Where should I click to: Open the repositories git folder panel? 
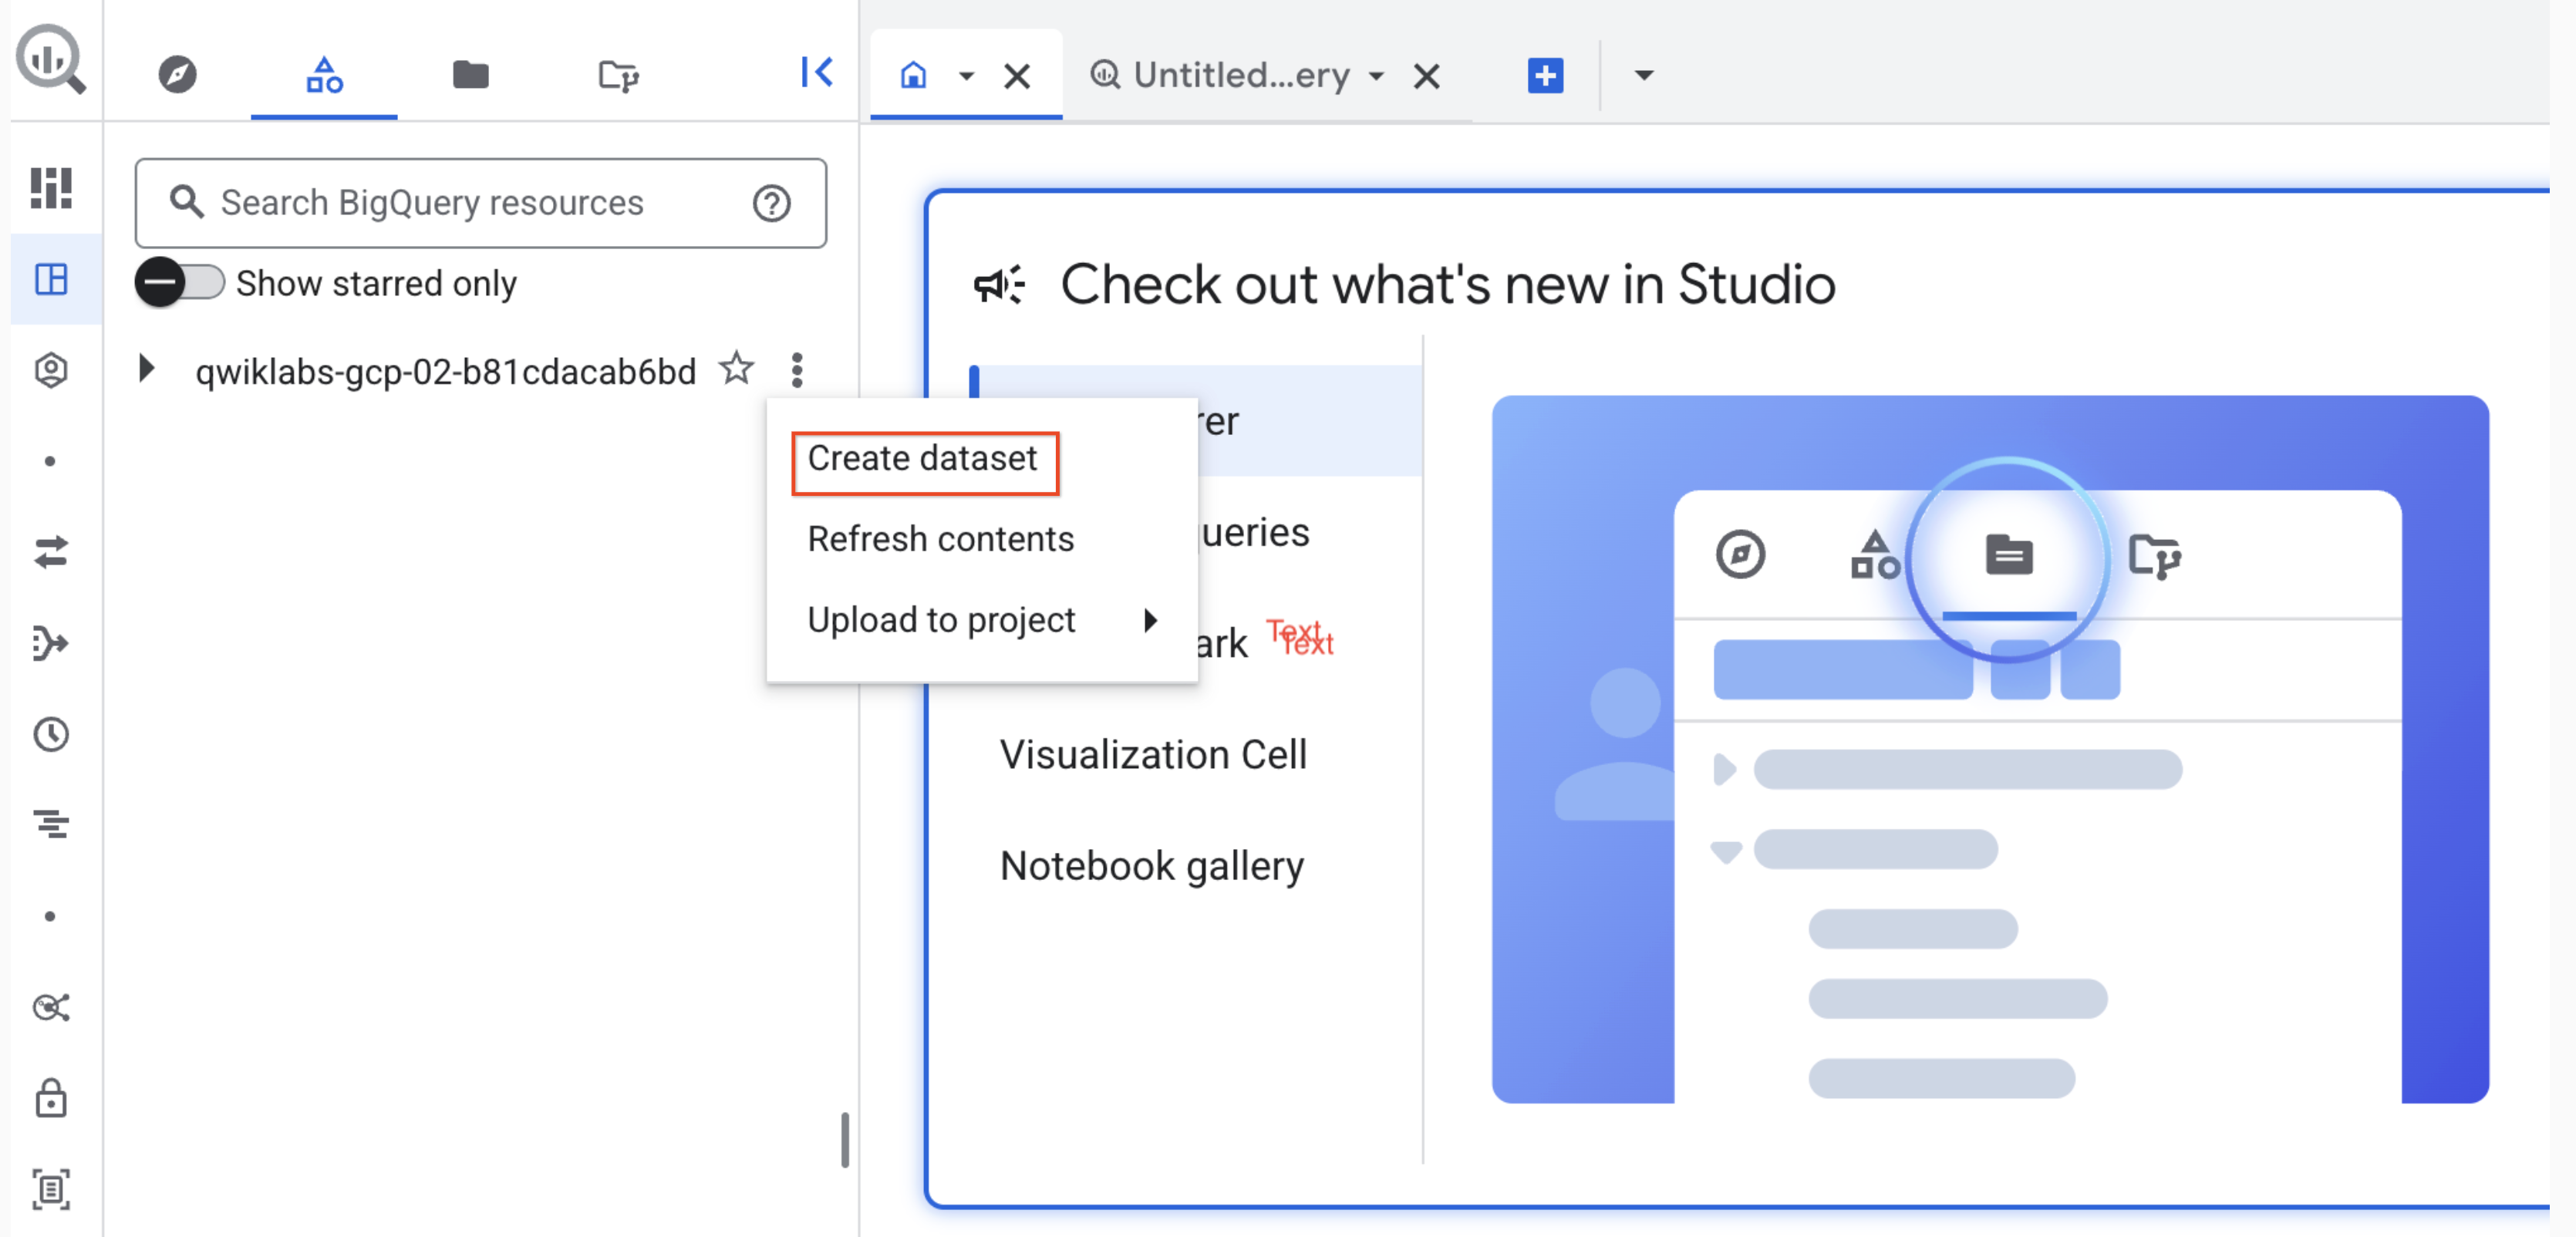point(617,75)
